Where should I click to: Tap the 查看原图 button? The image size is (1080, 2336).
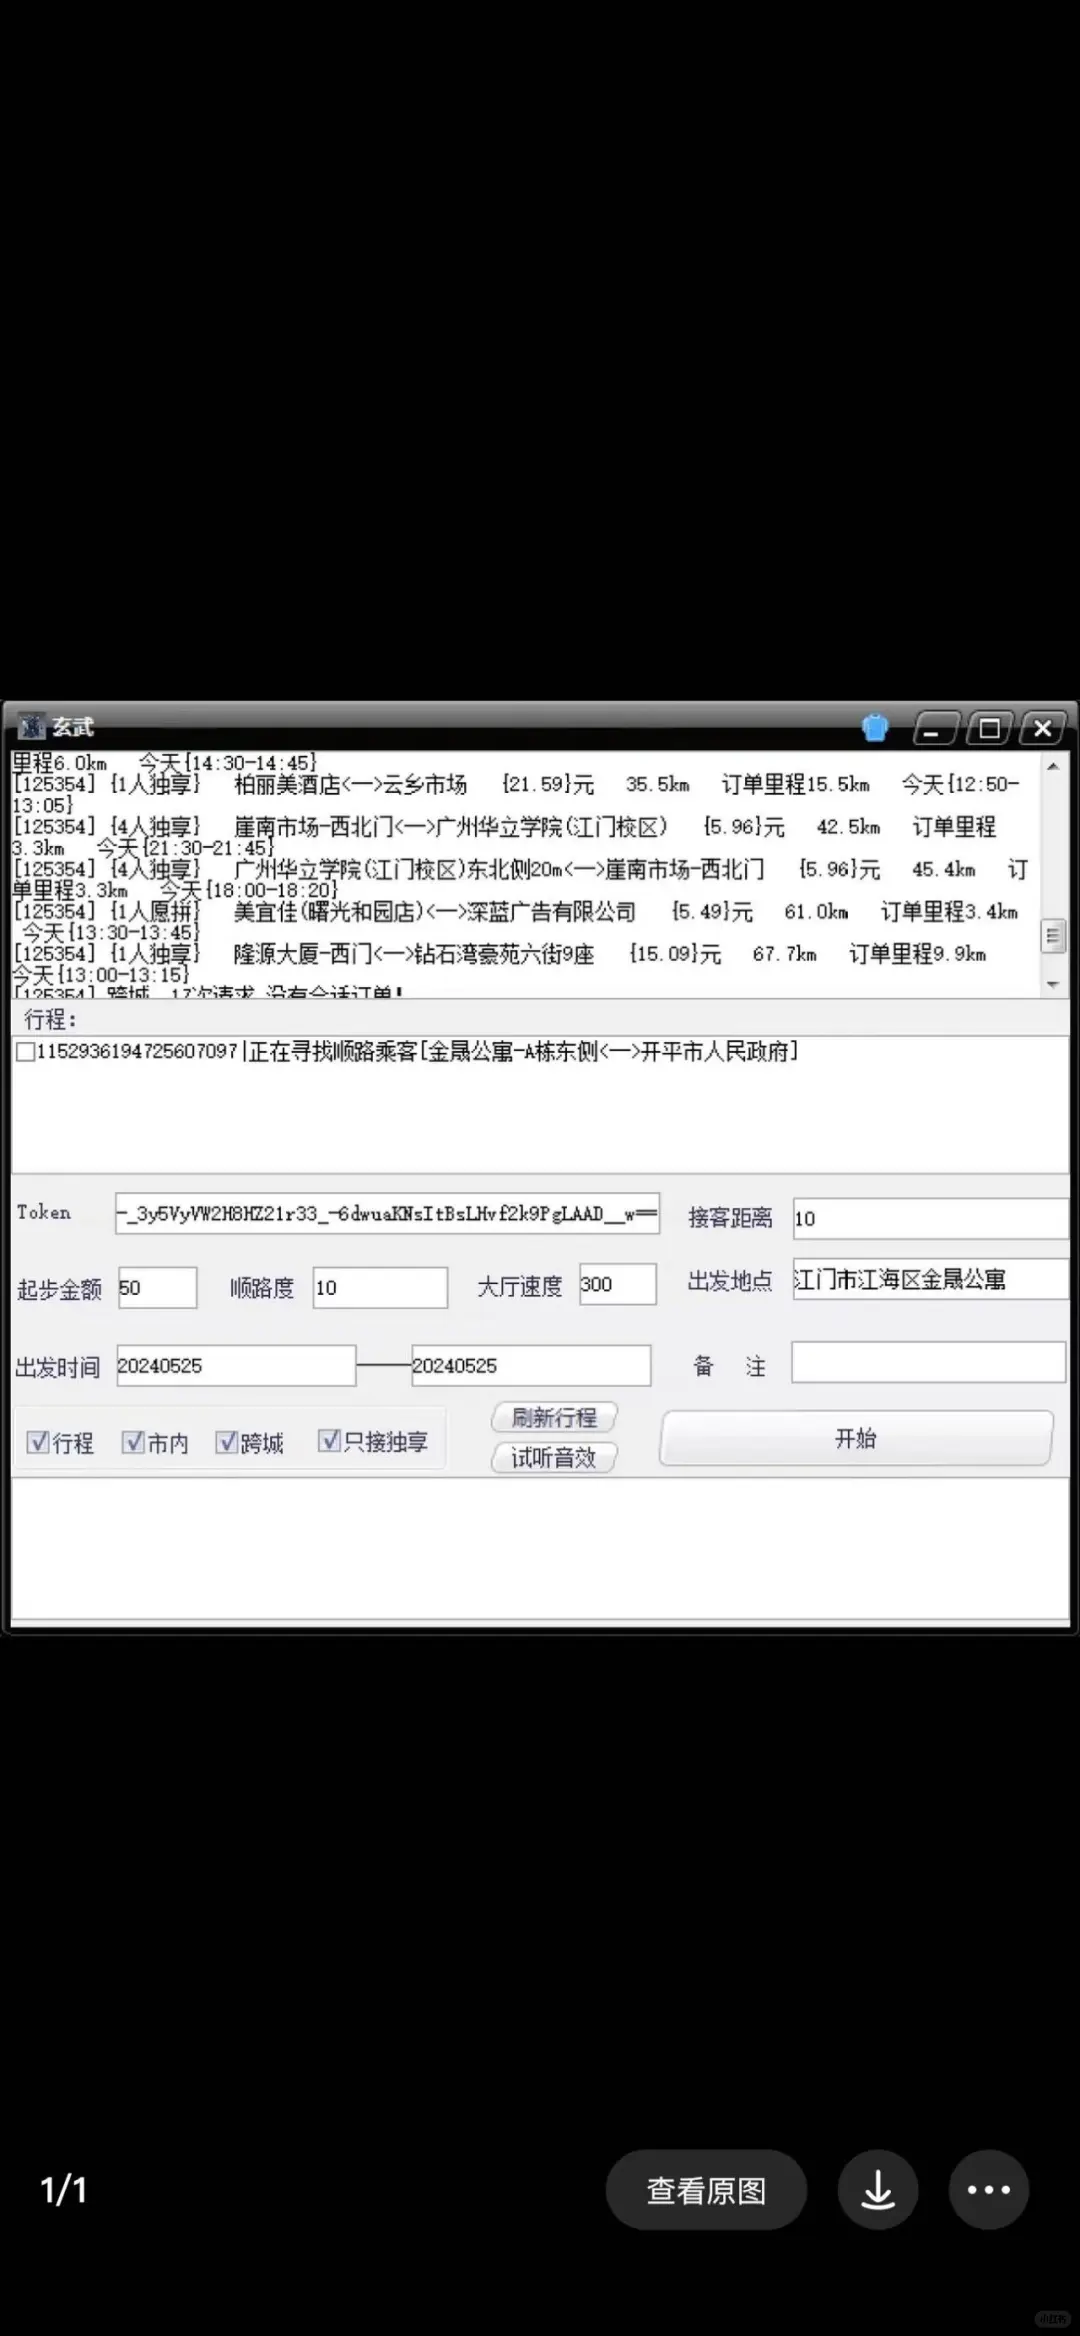706,2190
